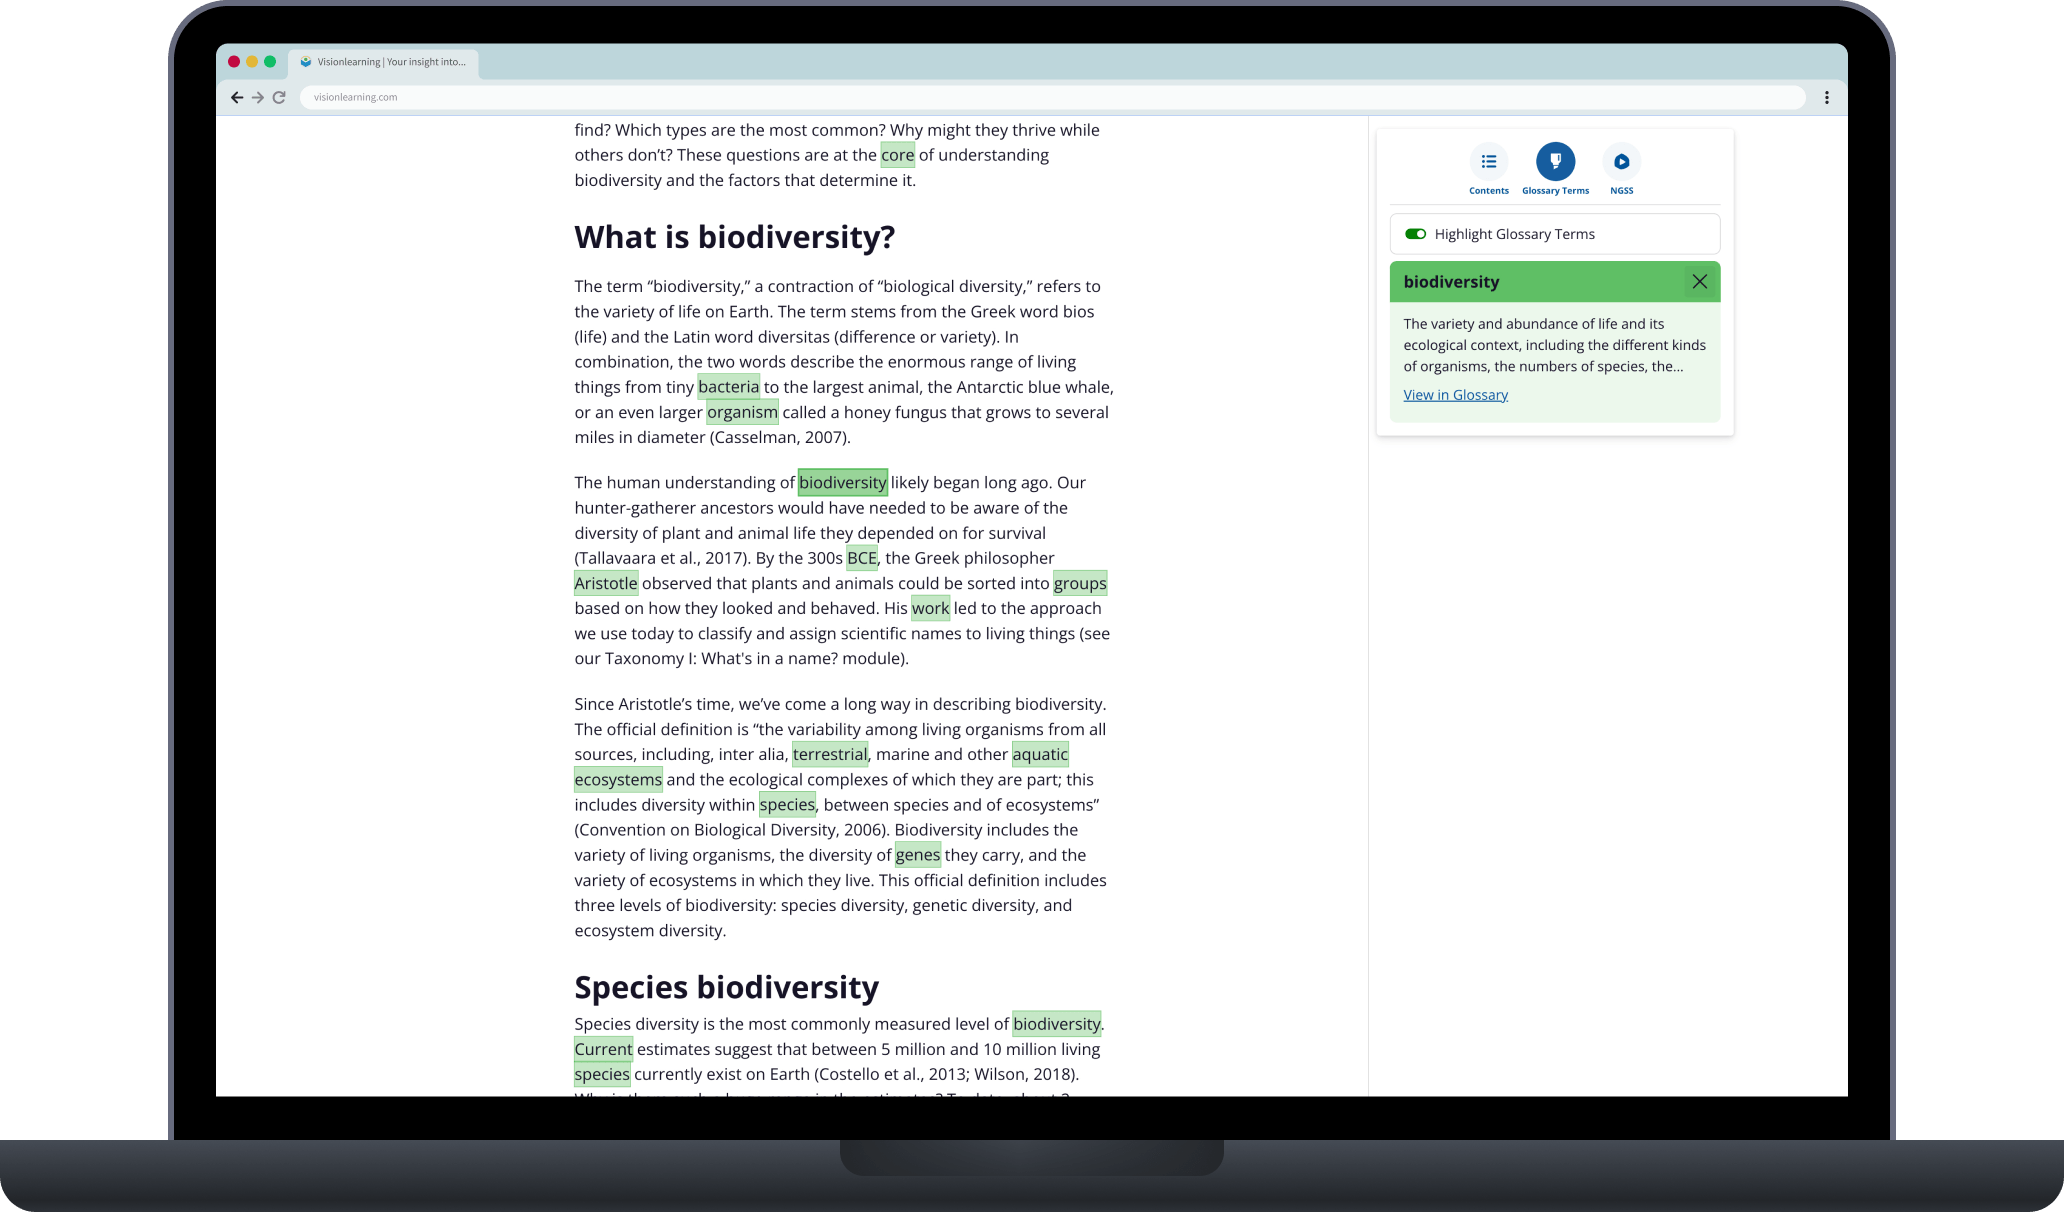Close the biodiversity glossary tooltip

coord(1699,280)
